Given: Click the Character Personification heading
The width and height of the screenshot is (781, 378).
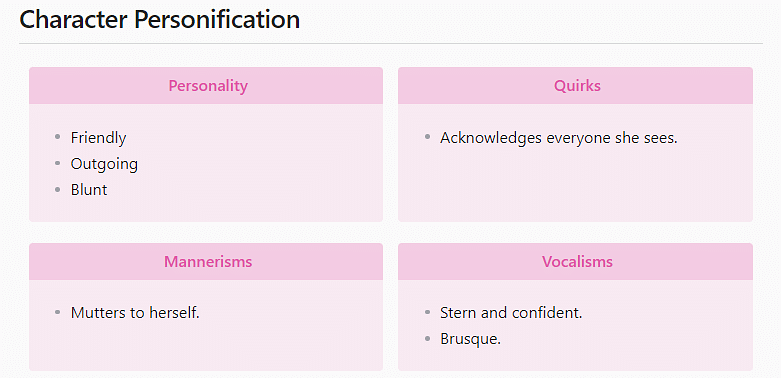Looking at the screenshot, I should click(x=159, y=20).
